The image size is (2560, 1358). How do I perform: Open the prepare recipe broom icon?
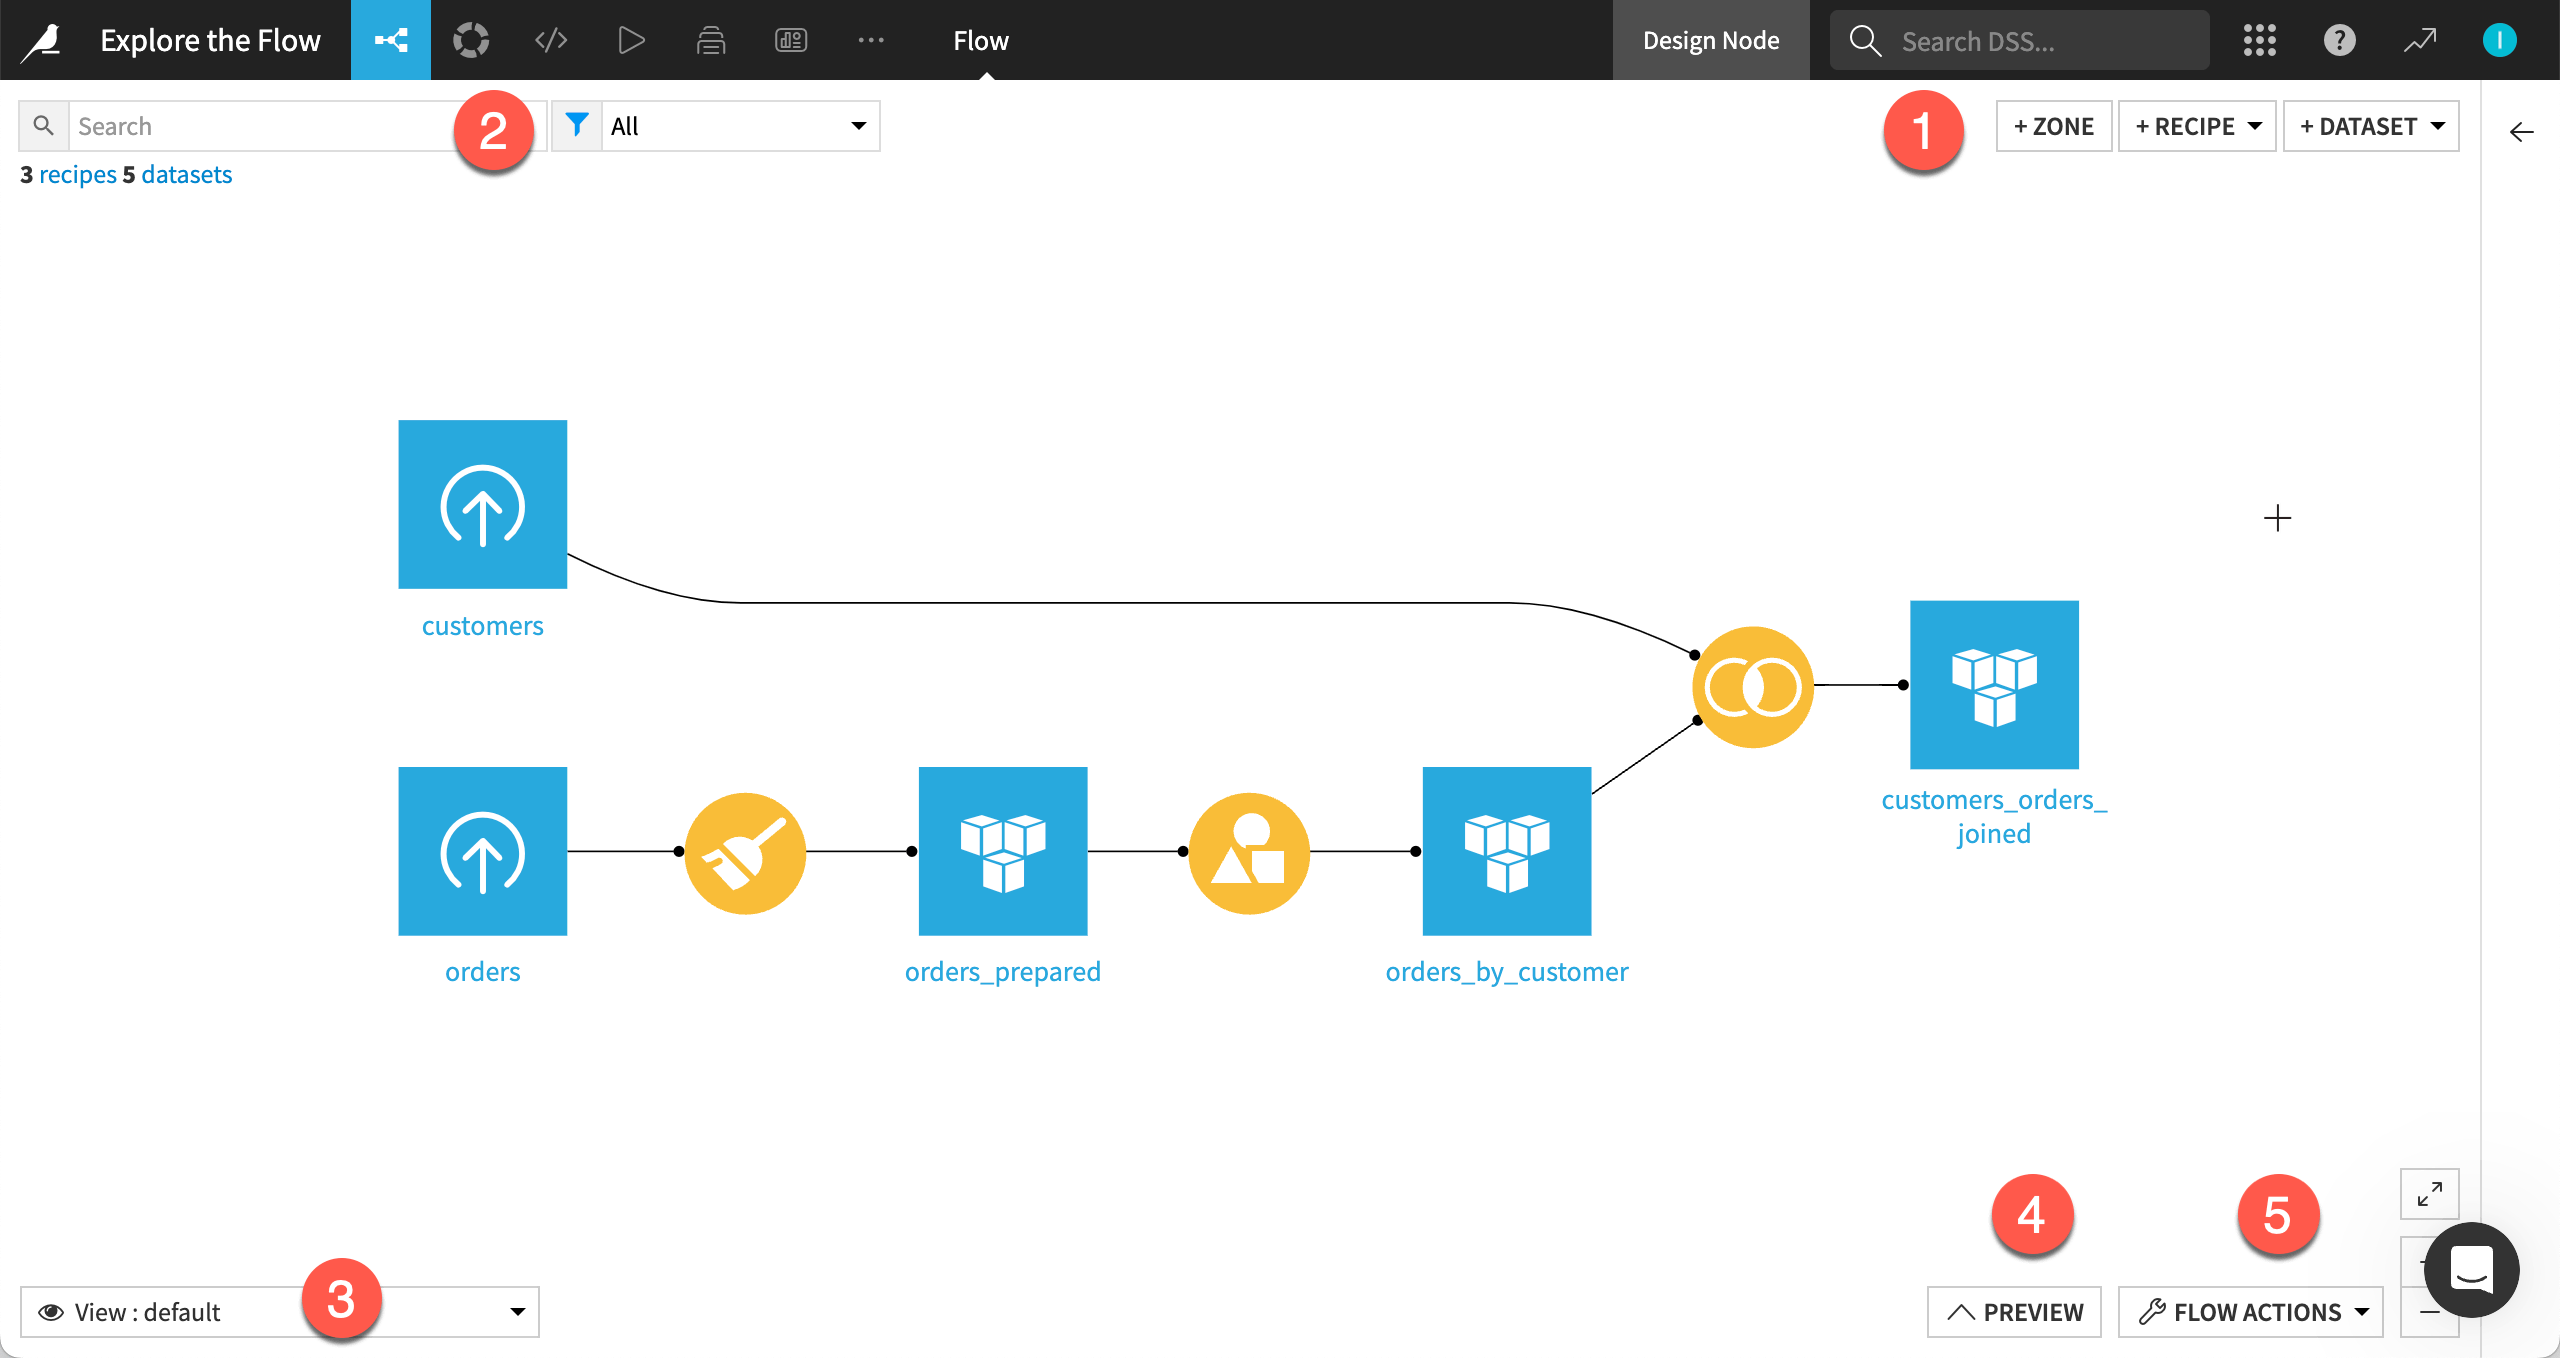tap(744, 852)
